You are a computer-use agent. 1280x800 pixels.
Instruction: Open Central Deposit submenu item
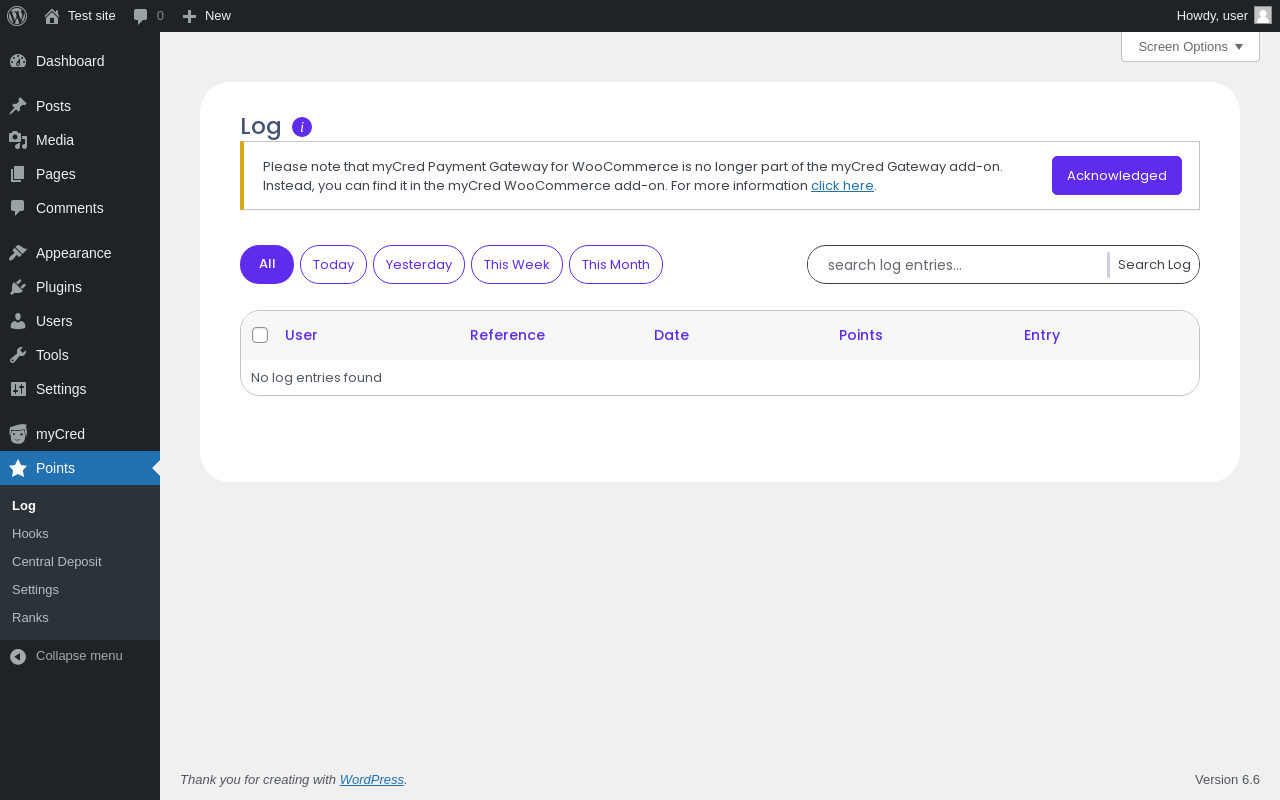click(x=57, y=562)
